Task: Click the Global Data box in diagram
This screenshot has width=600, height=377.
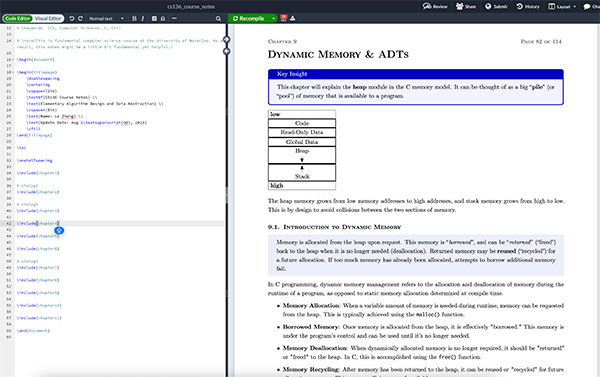Action: click(302, 142)
